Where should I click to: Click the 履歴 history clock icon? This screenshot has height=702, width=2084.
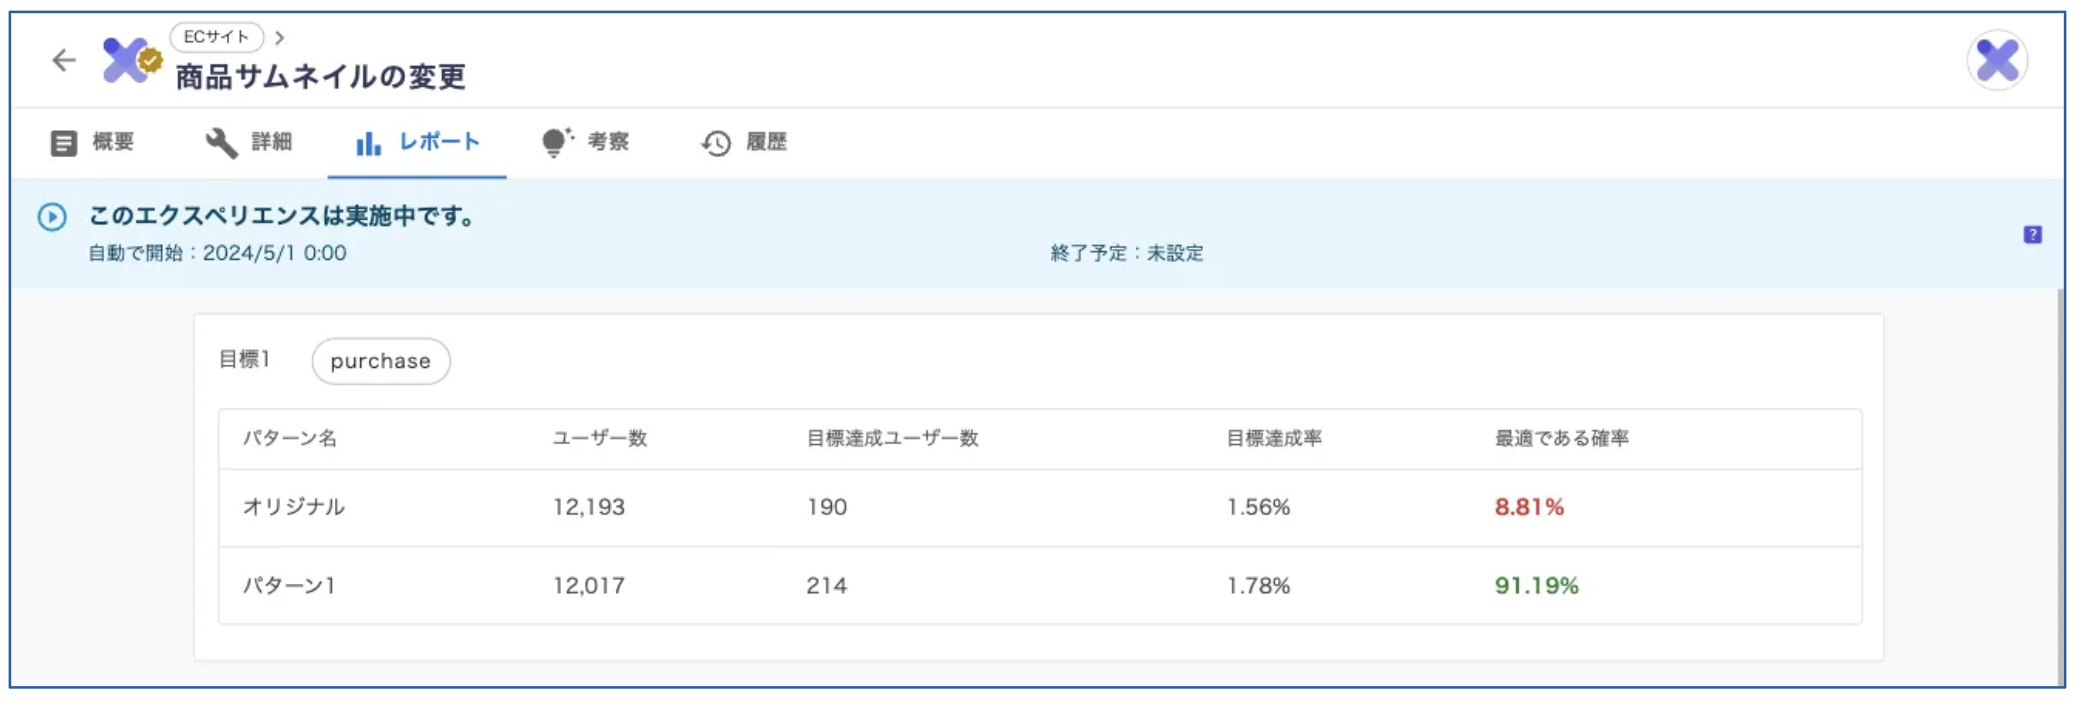click(x=716, y=143)
